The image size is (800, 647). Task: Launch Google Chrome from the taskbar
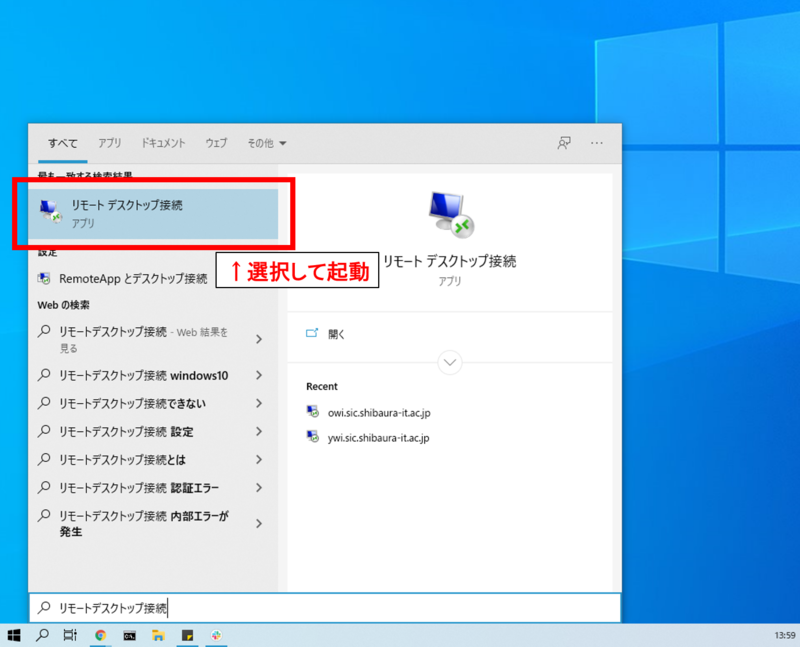(101, 635)
